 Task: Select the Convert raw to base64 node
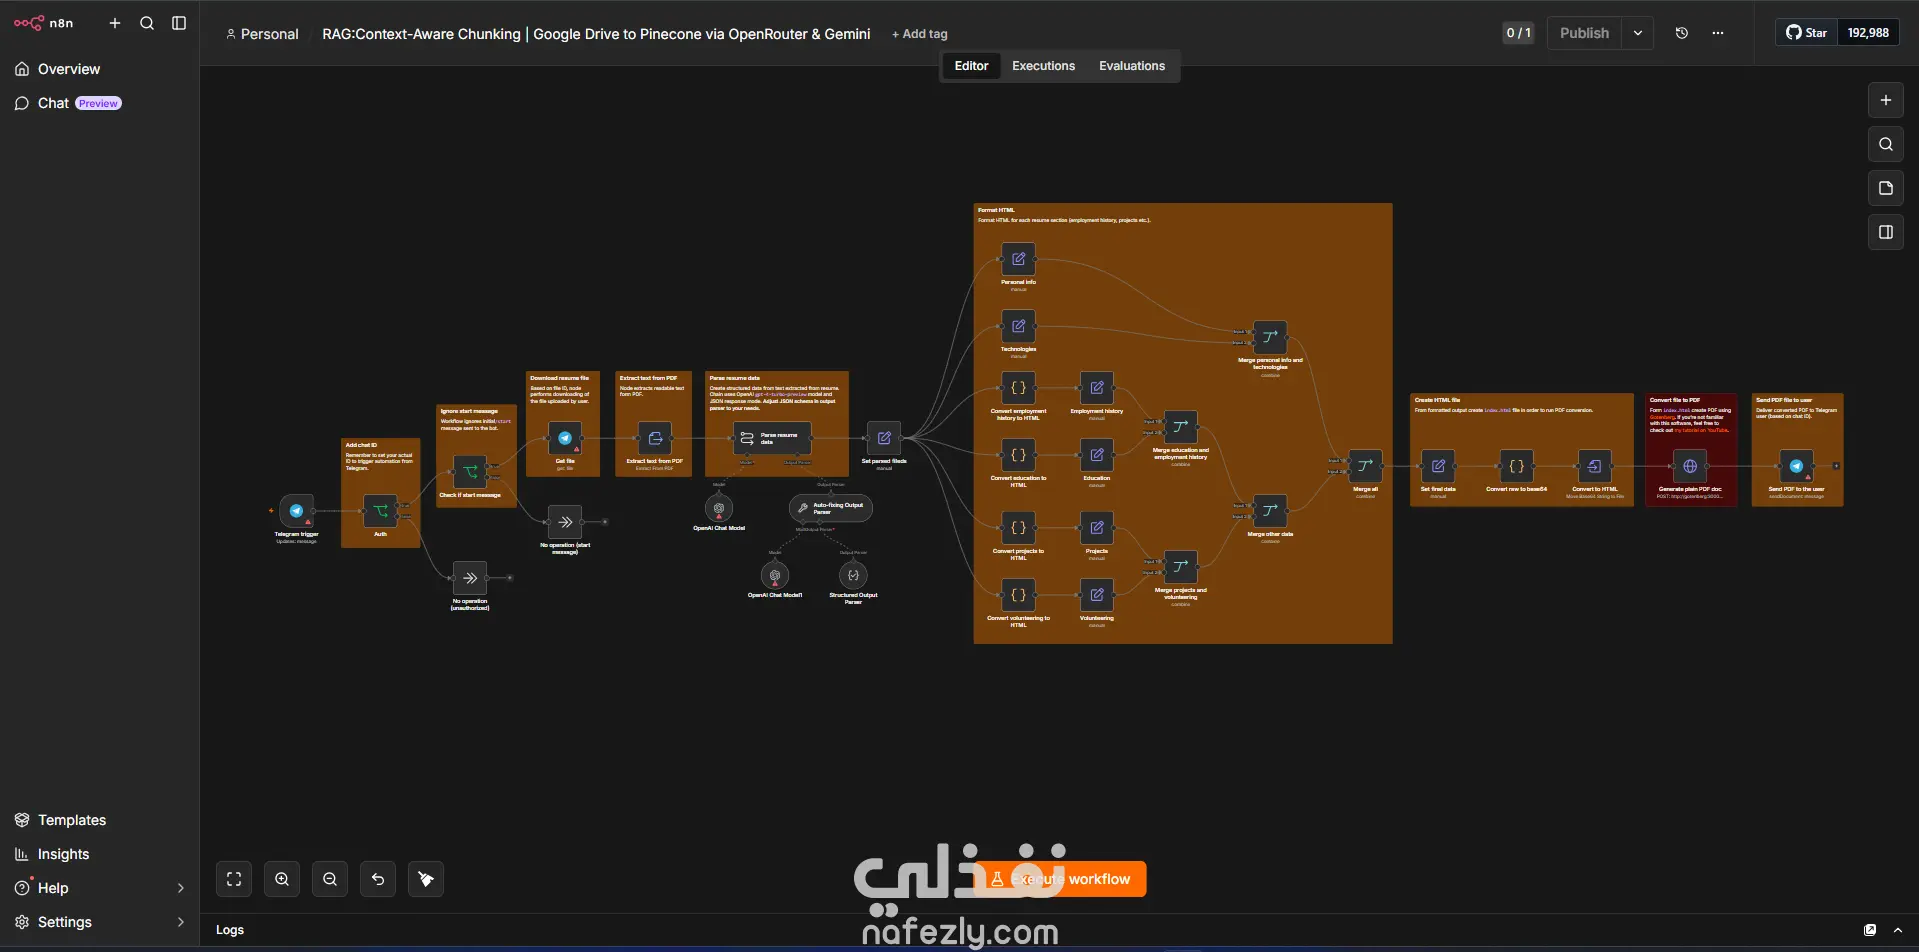(x=1516, y=466)
